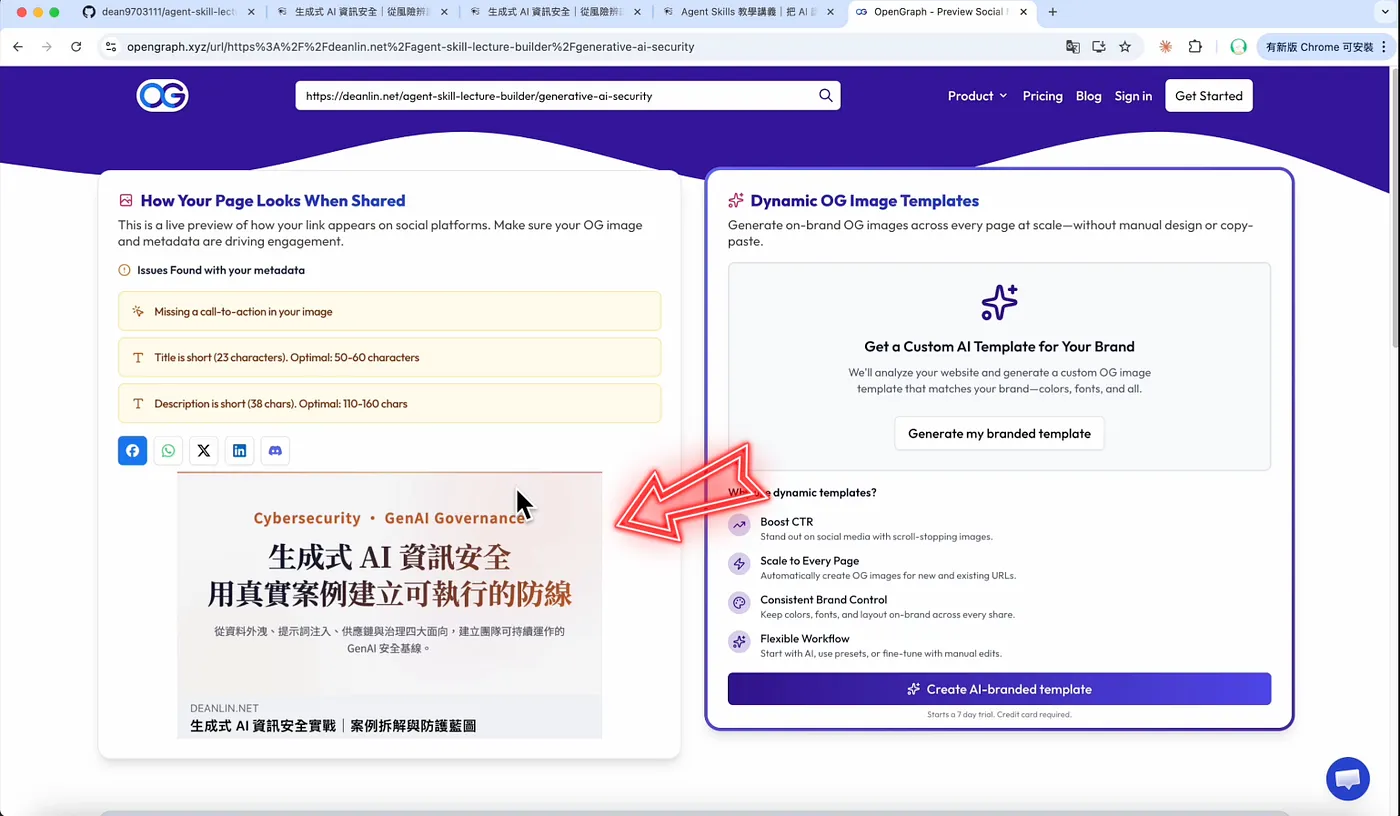Viewport: 1400px width, 816px height.
Task: View site information icon in address bar
Action: tap(111, 46)
